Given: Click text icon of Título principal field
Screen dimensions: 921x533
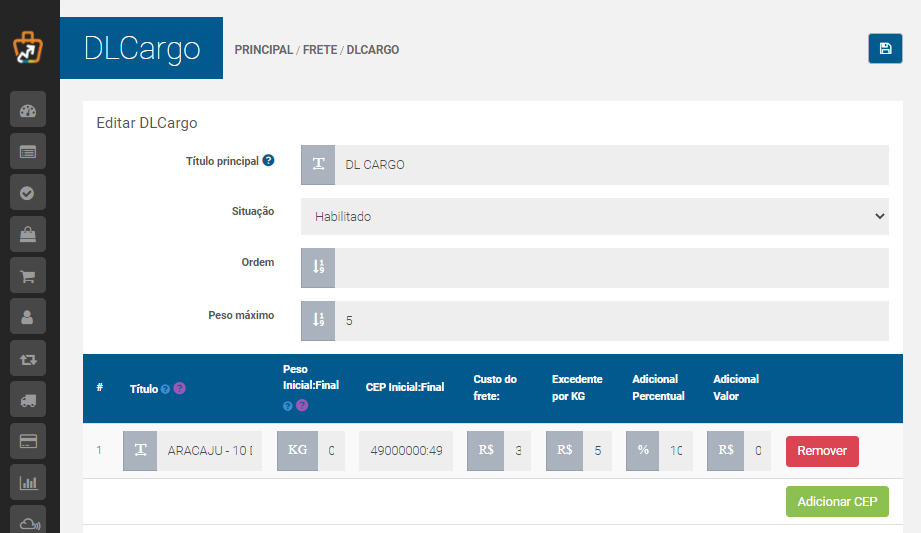Looking at the screenshot, I should pos(318,165).
